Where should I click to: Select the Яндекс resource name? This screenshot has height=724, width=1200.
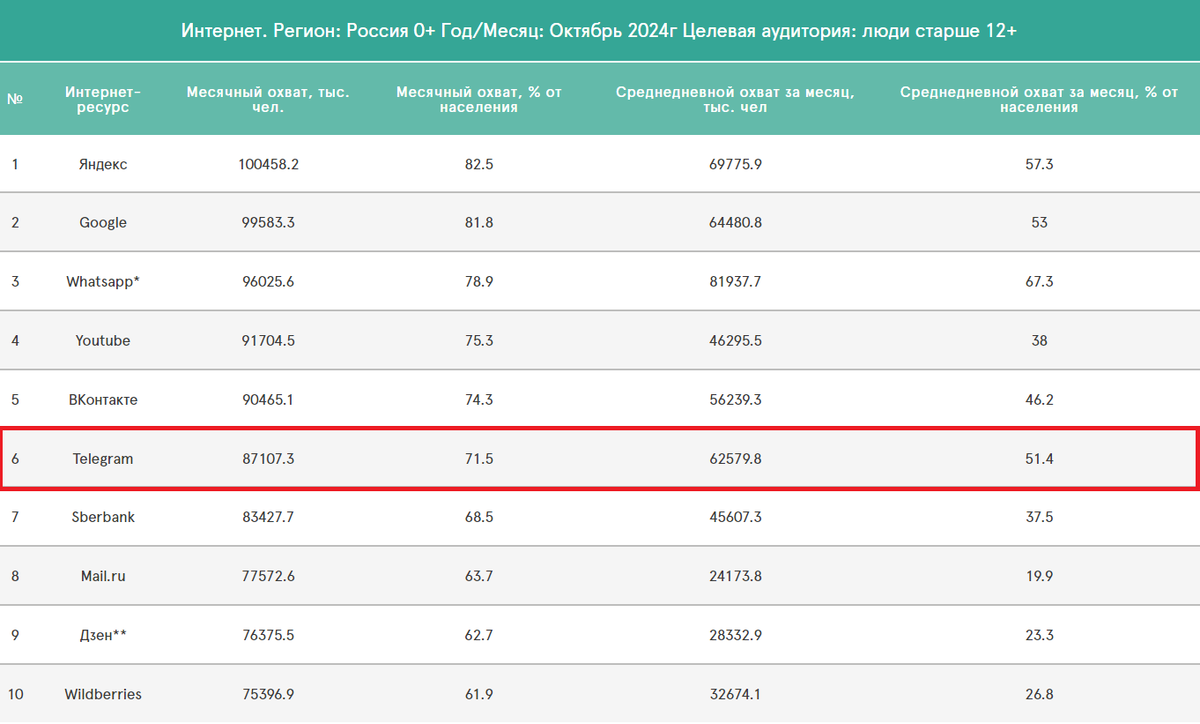(103, 164)
